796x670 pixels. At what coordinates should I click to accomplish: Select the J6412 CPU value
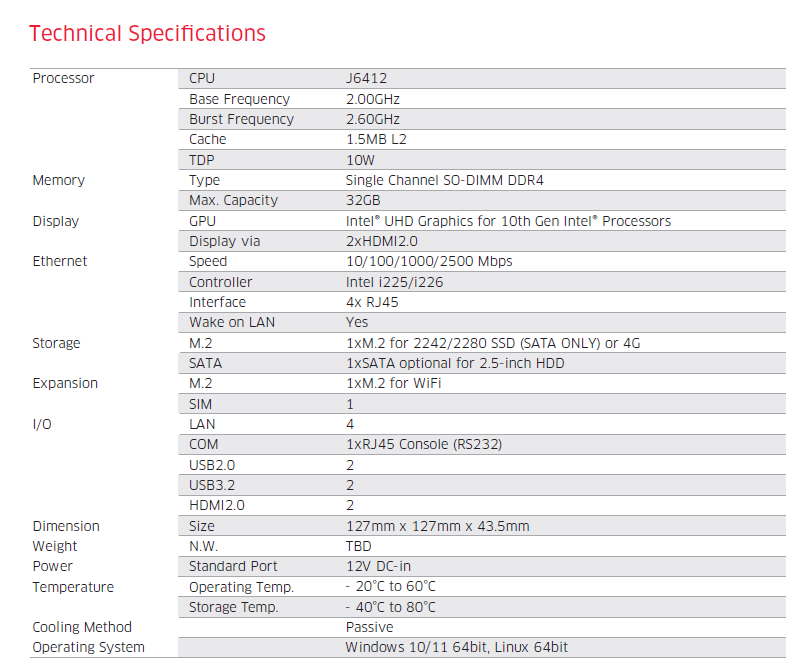coord(364,79)
